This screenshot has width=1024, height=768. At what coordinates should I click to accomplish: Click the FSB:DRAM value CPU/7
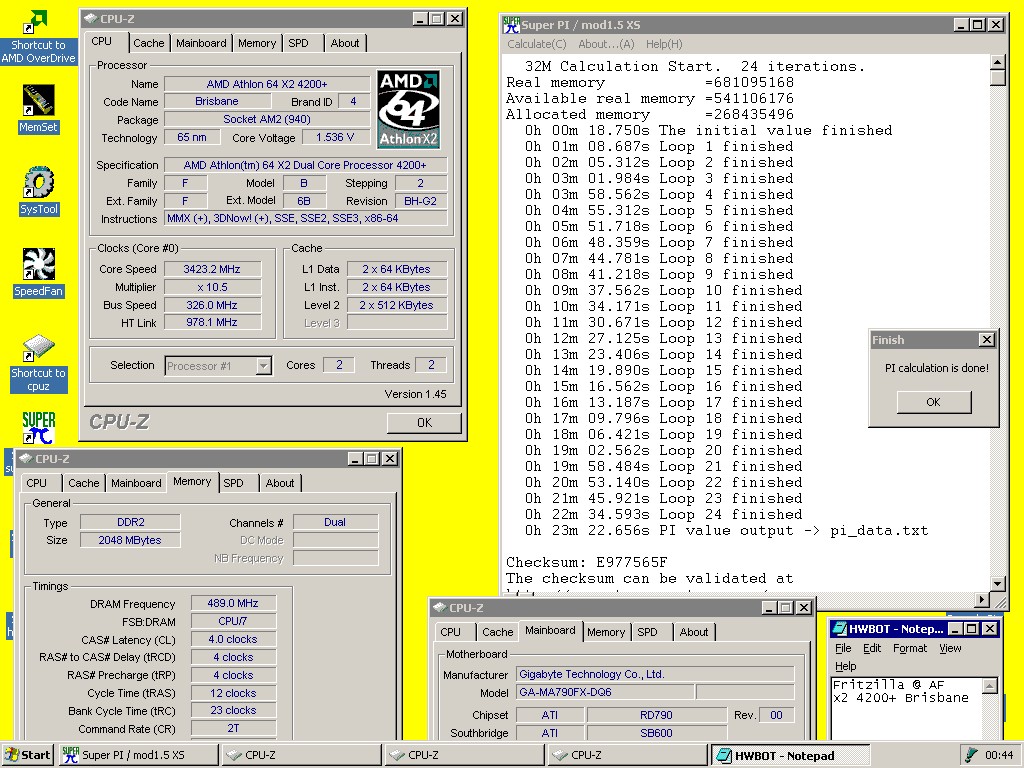click(x=233, y=621)
